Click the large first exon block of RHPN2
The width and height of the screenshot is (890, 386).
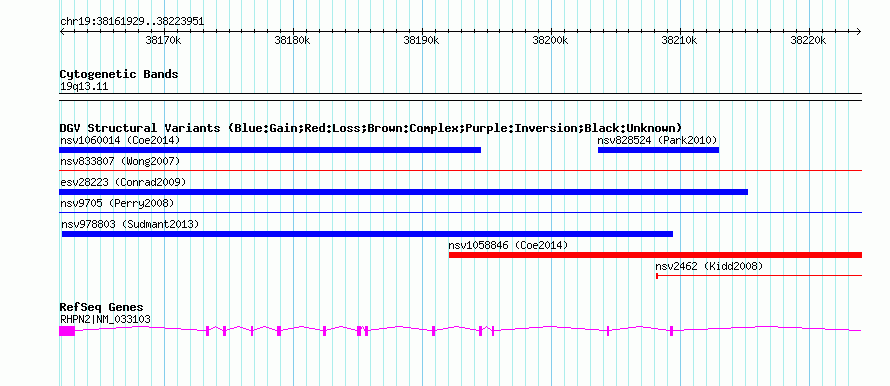tap(67, 331)
